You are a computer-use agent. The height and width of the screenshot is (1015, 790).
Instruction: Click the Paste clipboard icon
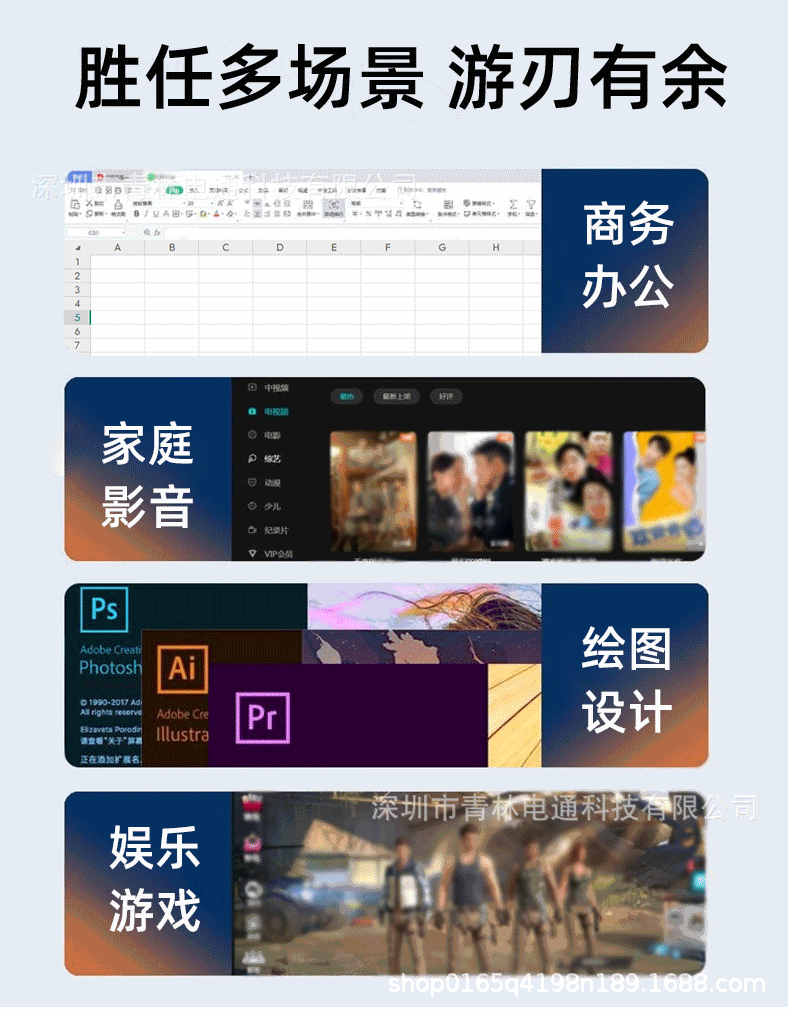click(x=74, y=205)
